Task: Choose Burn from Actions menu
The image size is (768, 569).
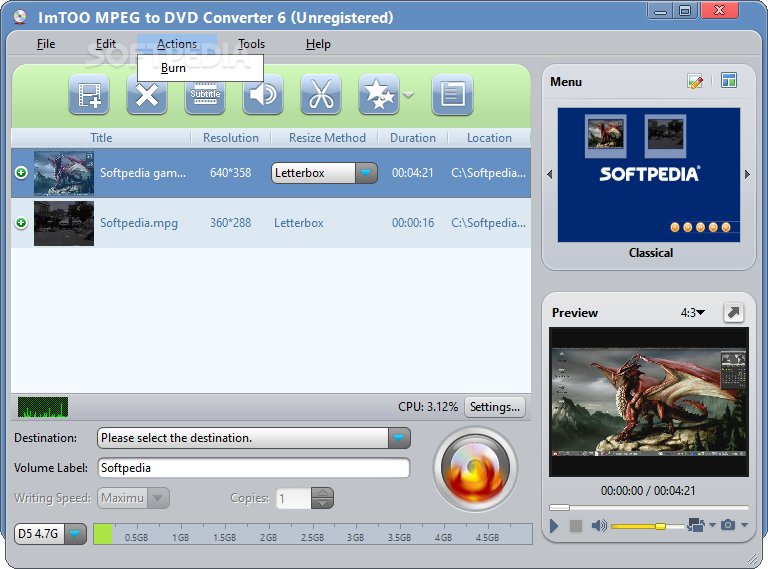Action: click(x=200, y=68)
